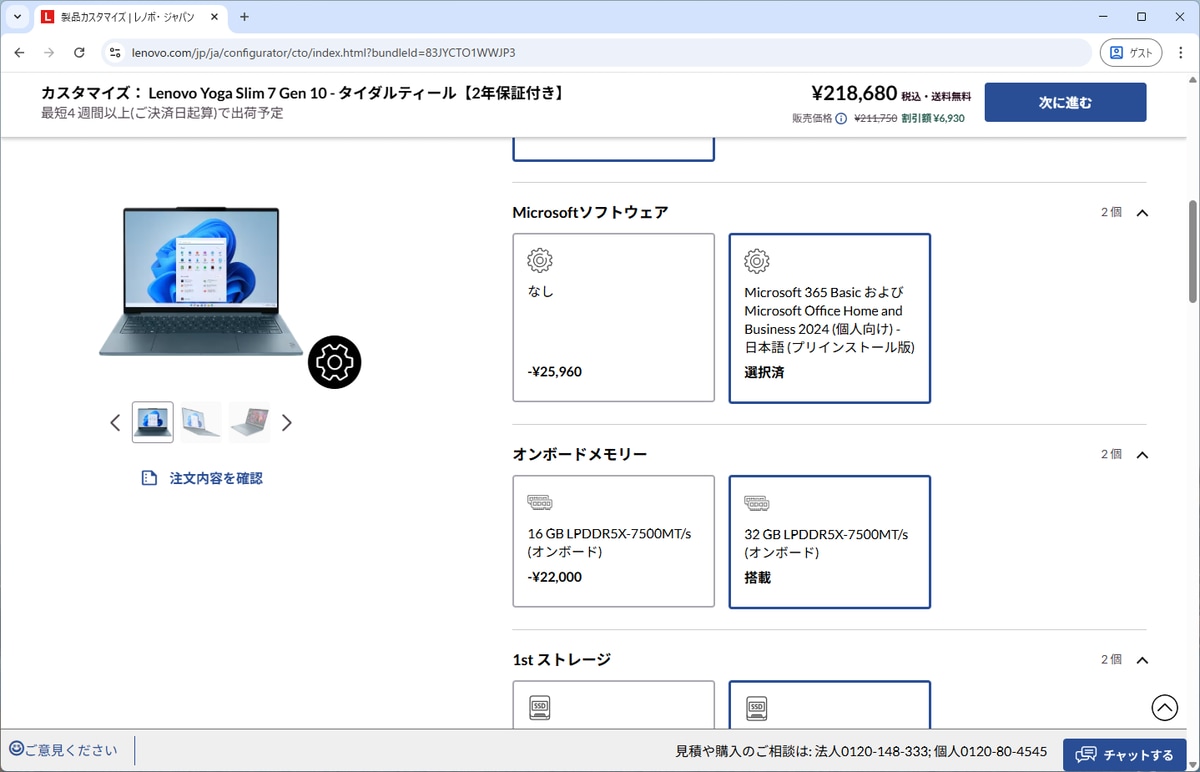1200x772 pixels.
Task: Click the SSD icon on the selected storage card
Action: (756, 706)
